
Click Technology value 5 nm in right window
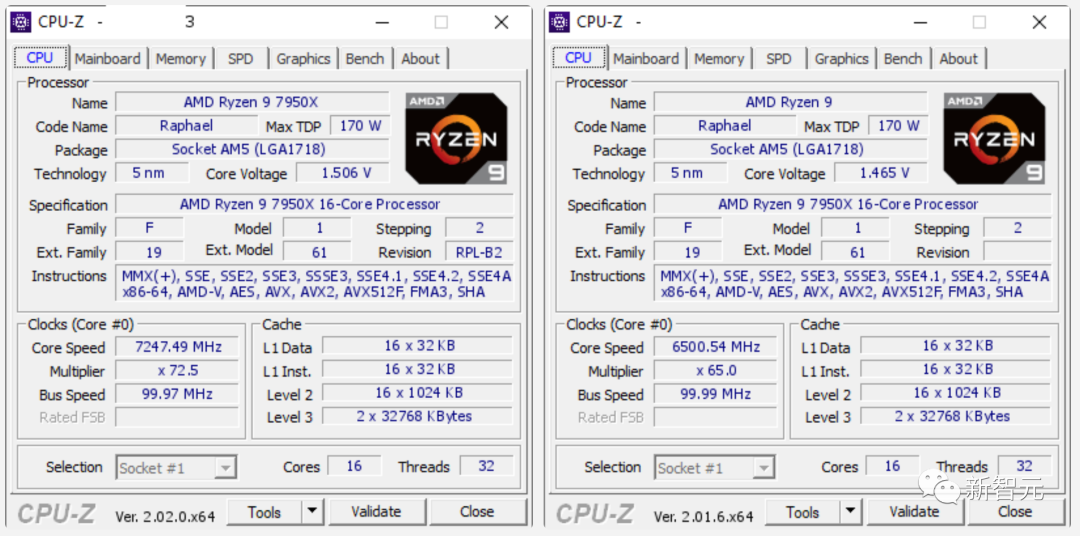point(690,173)
